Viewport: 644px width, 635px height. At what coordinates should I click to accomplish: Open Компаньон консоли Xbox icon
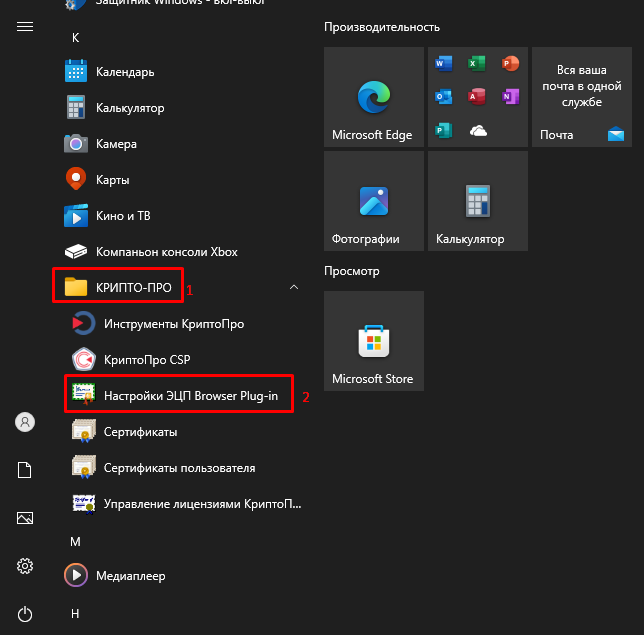76,251
